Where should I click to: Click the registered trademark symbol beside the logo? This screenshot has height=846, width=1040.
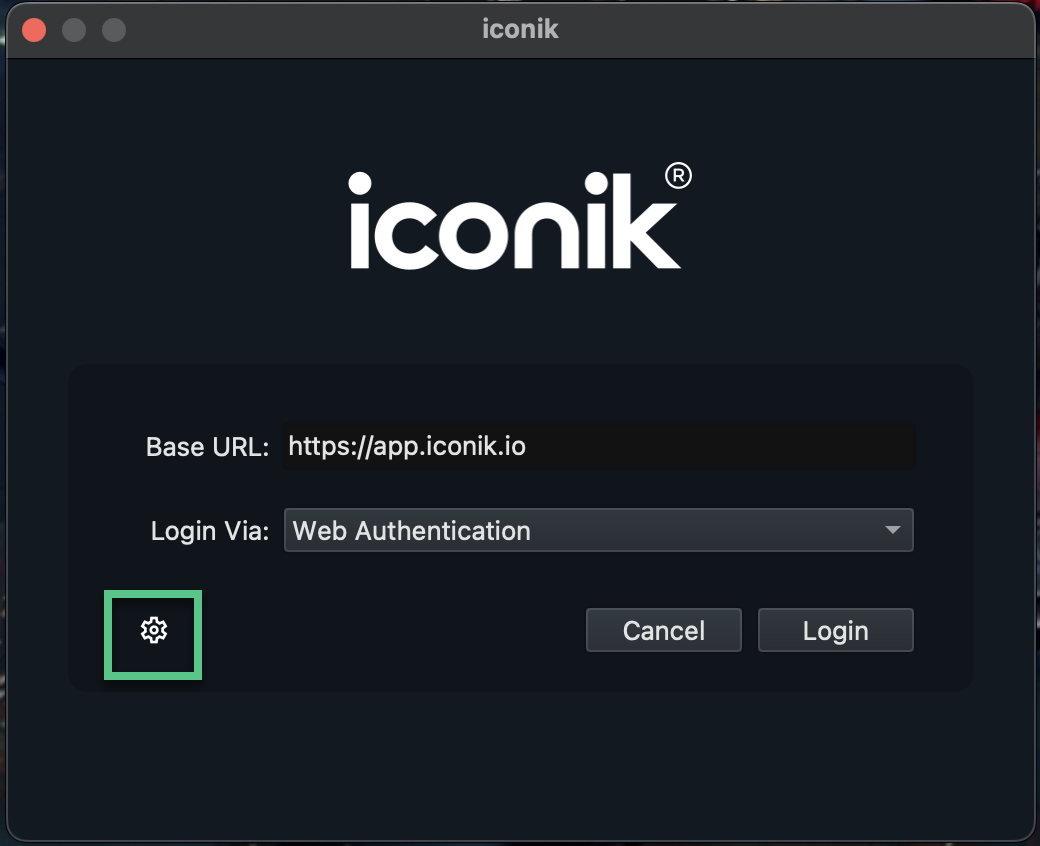click(676, 174)
